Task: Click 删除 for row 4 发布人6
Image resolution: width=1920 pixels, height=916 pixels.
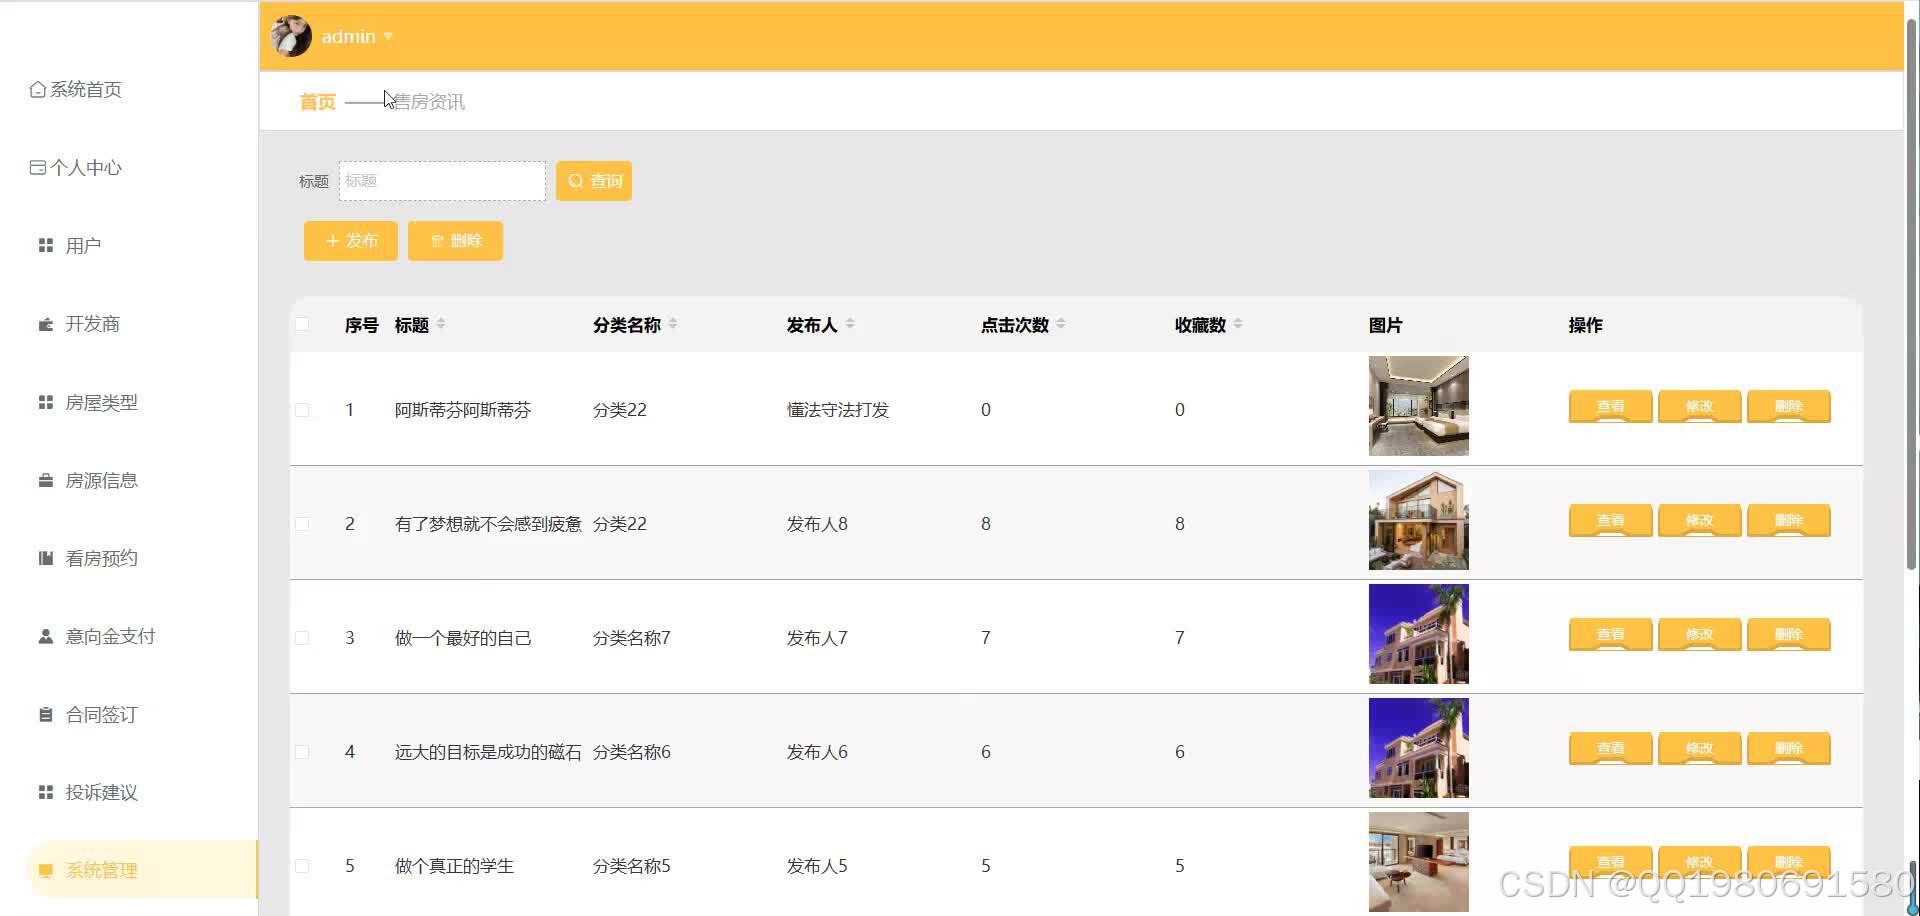Action: [x=1788, y=749]
